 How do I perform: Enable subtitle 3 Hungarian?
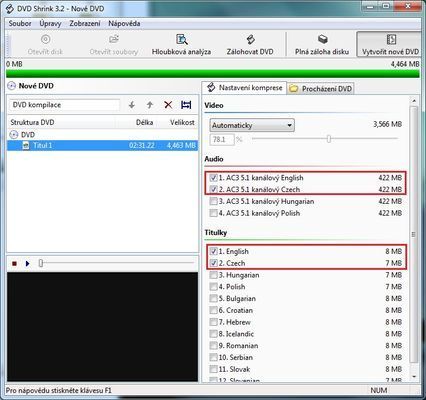coord(213,275)
